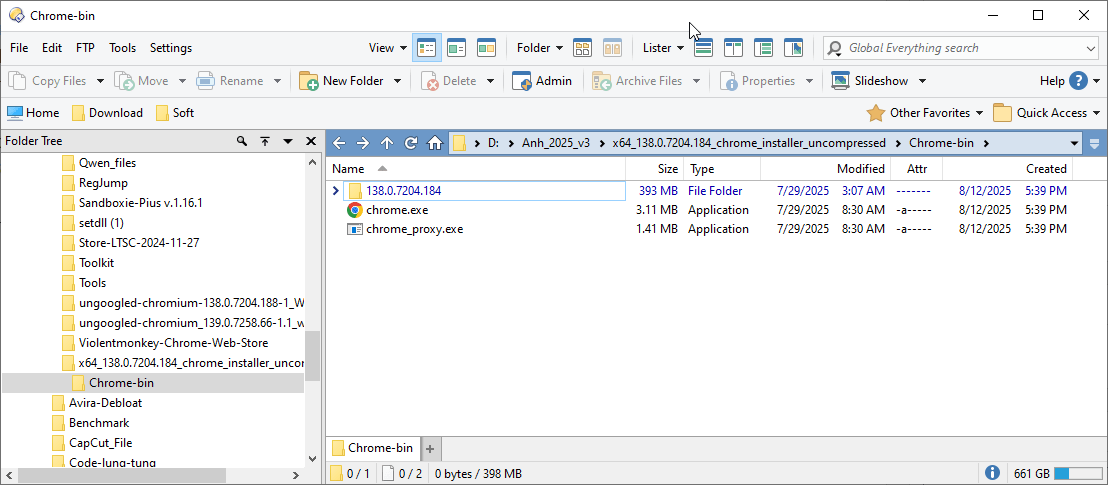This screenshot has height=485, width=1108.
Task: Add a new folder tab with plus button
Action: tap(430, 448)
